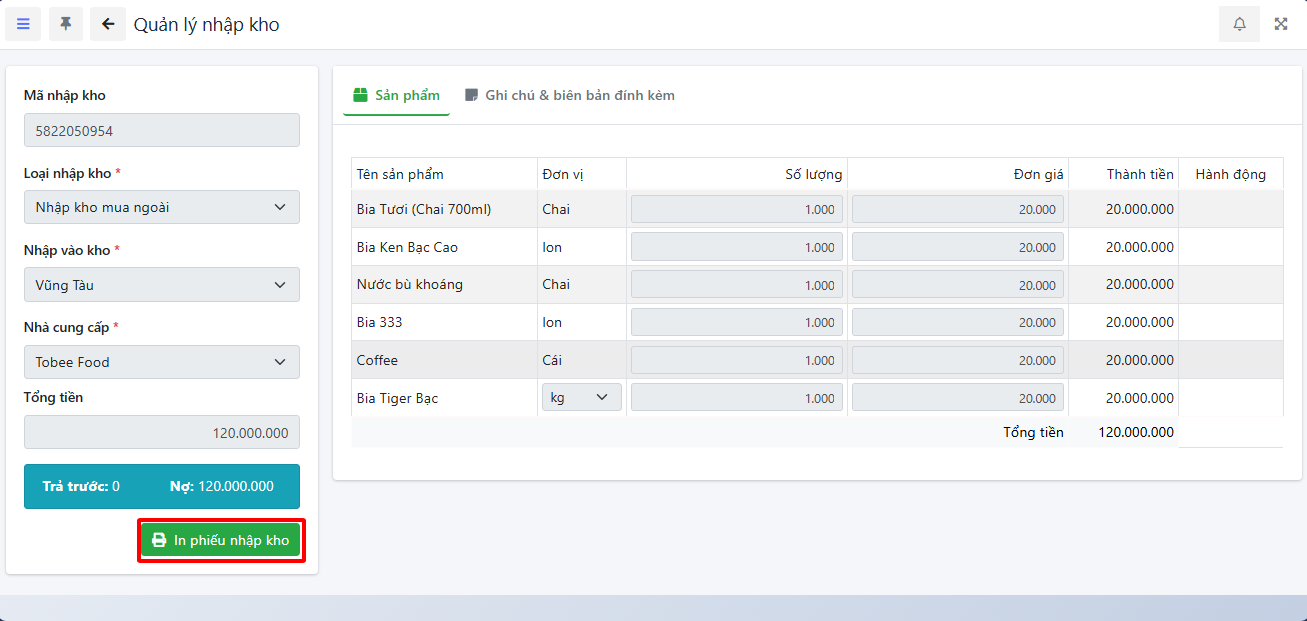Viewport: 1307px width, 621px height.
Task: Go back using the left arrow
Action: pyautogui.click(x=108, y=24)
